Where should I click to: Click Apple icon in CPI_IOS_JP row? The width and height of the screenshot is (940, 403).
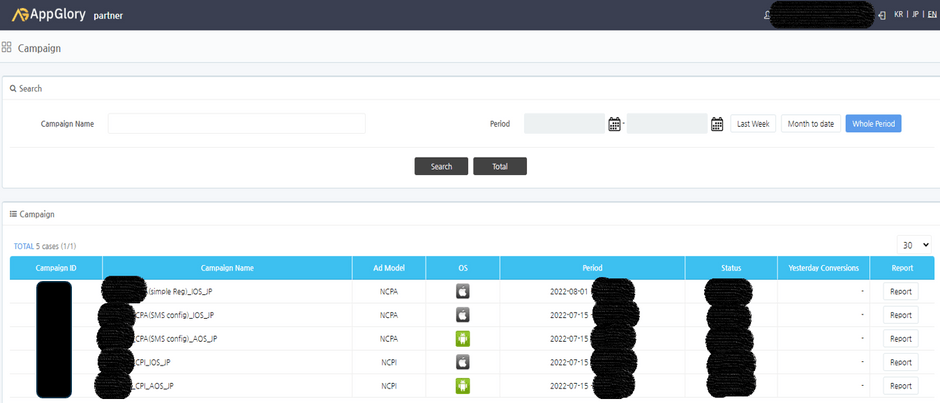tap(463, 362)
